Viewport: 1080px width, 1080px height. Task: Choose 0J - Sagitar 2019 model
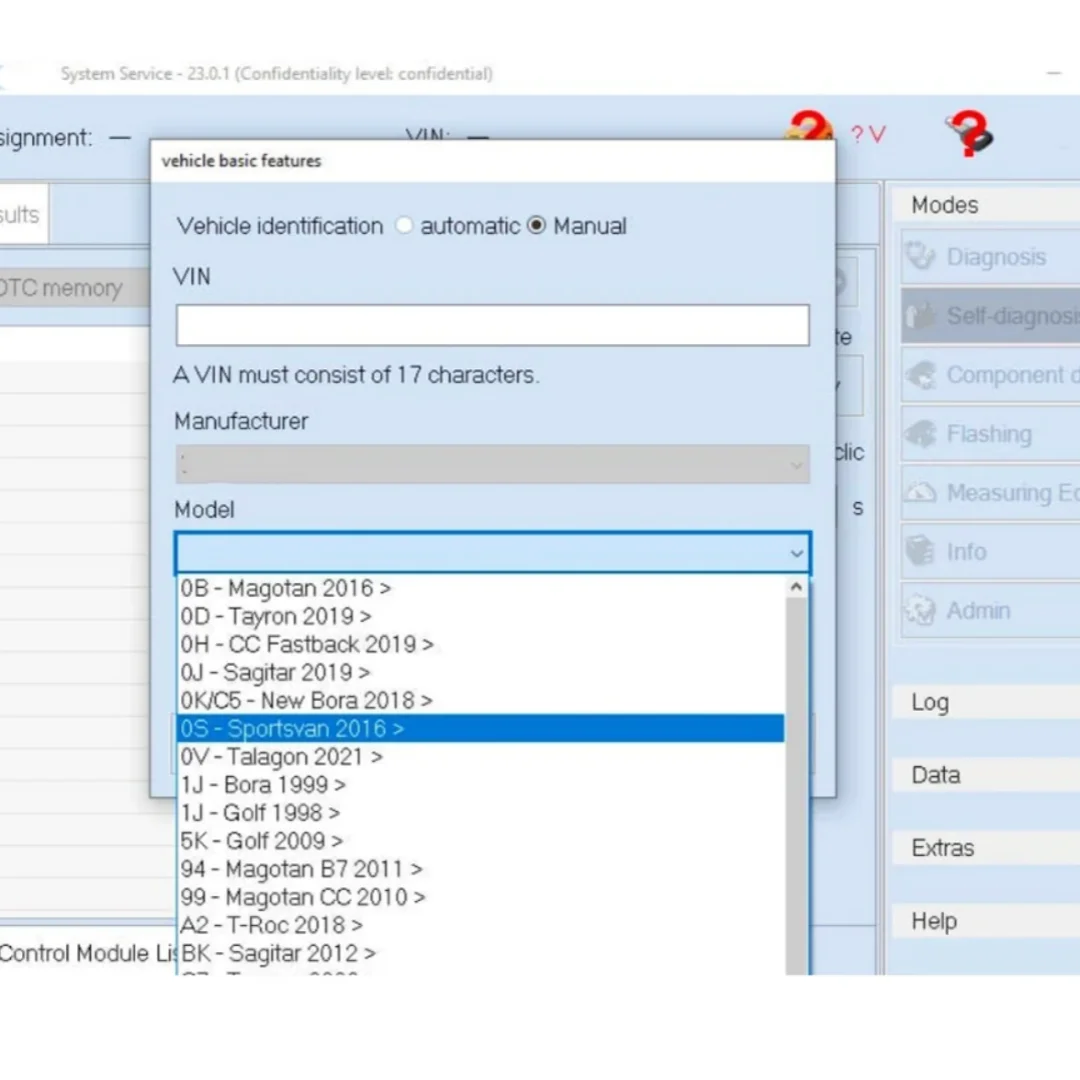pyautogui.click(x=480, y=672)
